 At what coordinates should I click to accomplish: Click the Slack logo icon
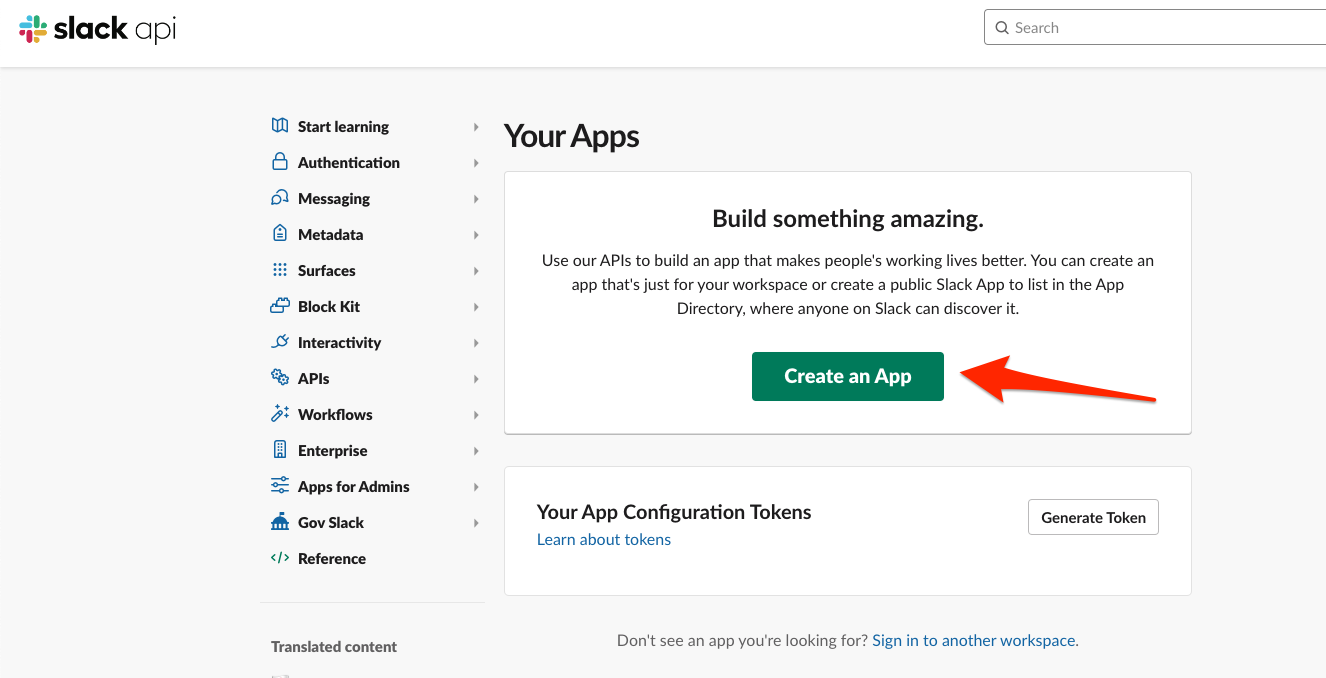(x=31, y=28)
